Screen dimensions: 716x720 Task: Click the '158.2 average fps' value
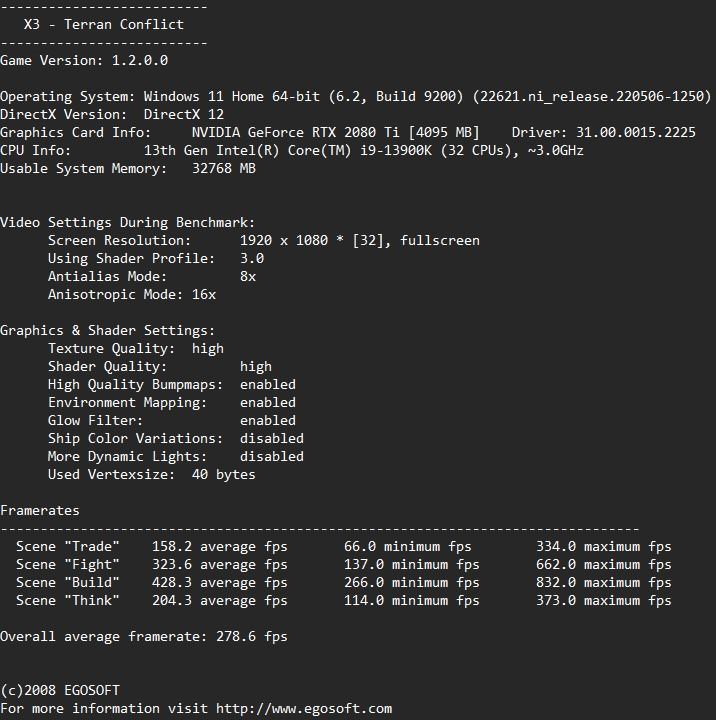[220, 546]
